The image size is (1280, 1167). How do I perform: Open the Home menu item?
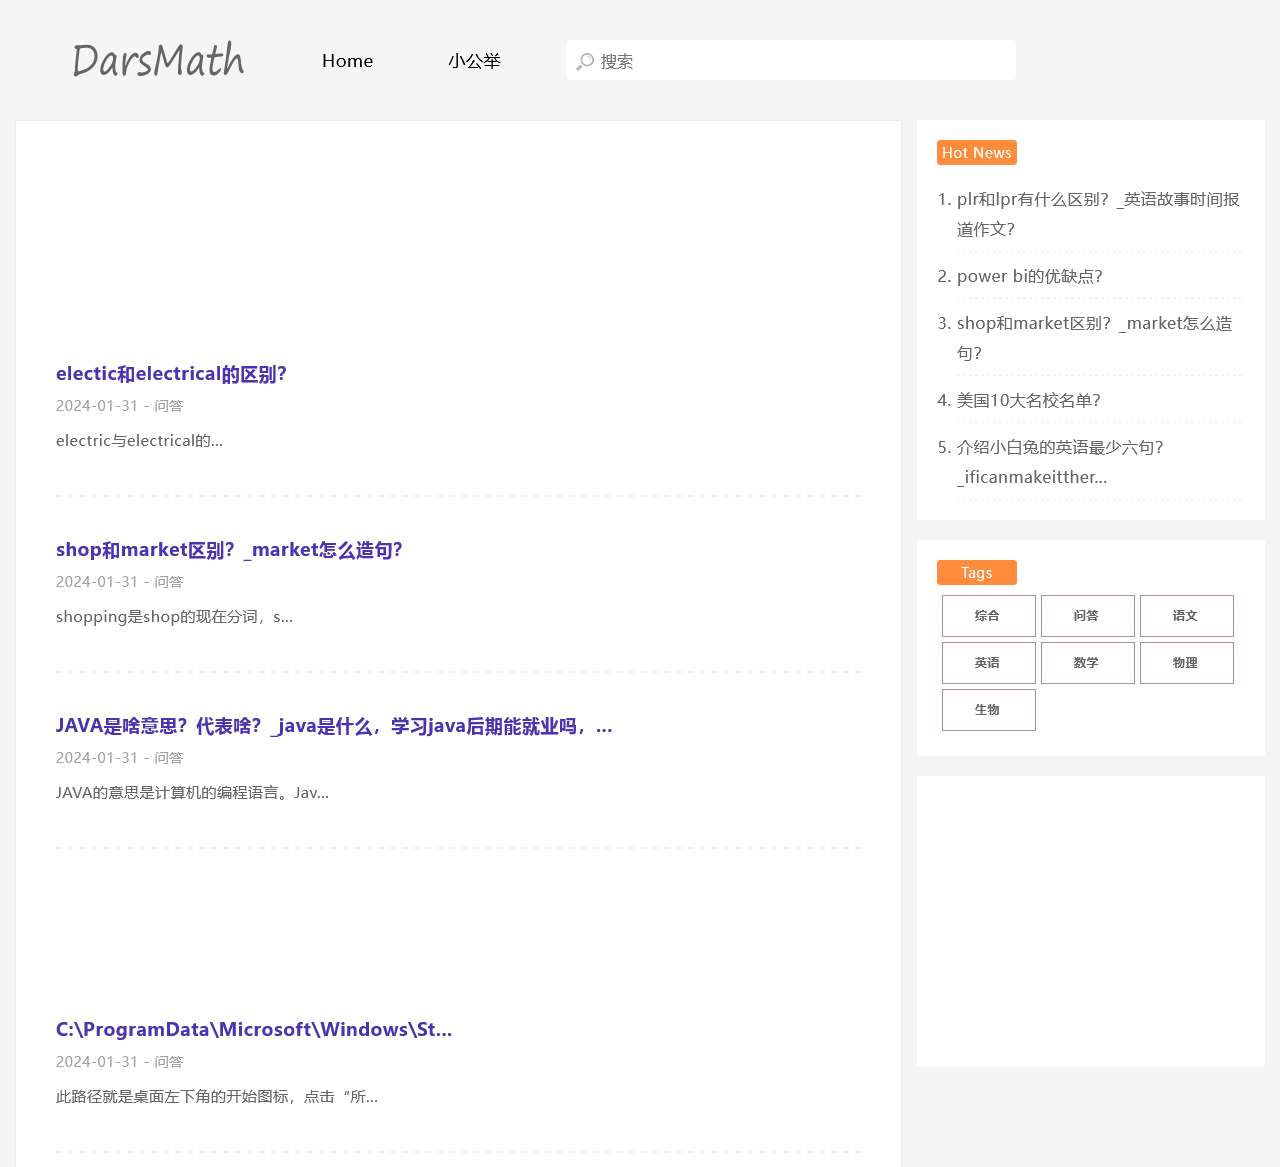click(347, 61)
